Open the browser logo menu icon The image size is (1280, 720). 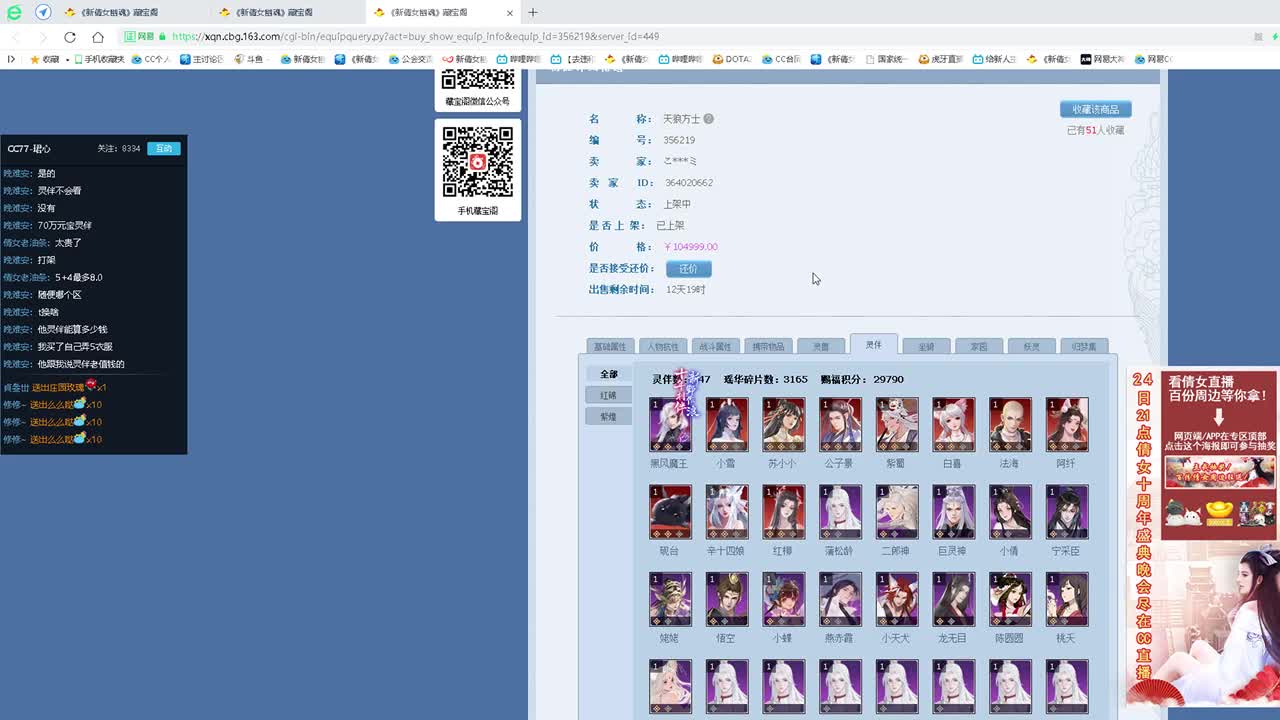14,12
